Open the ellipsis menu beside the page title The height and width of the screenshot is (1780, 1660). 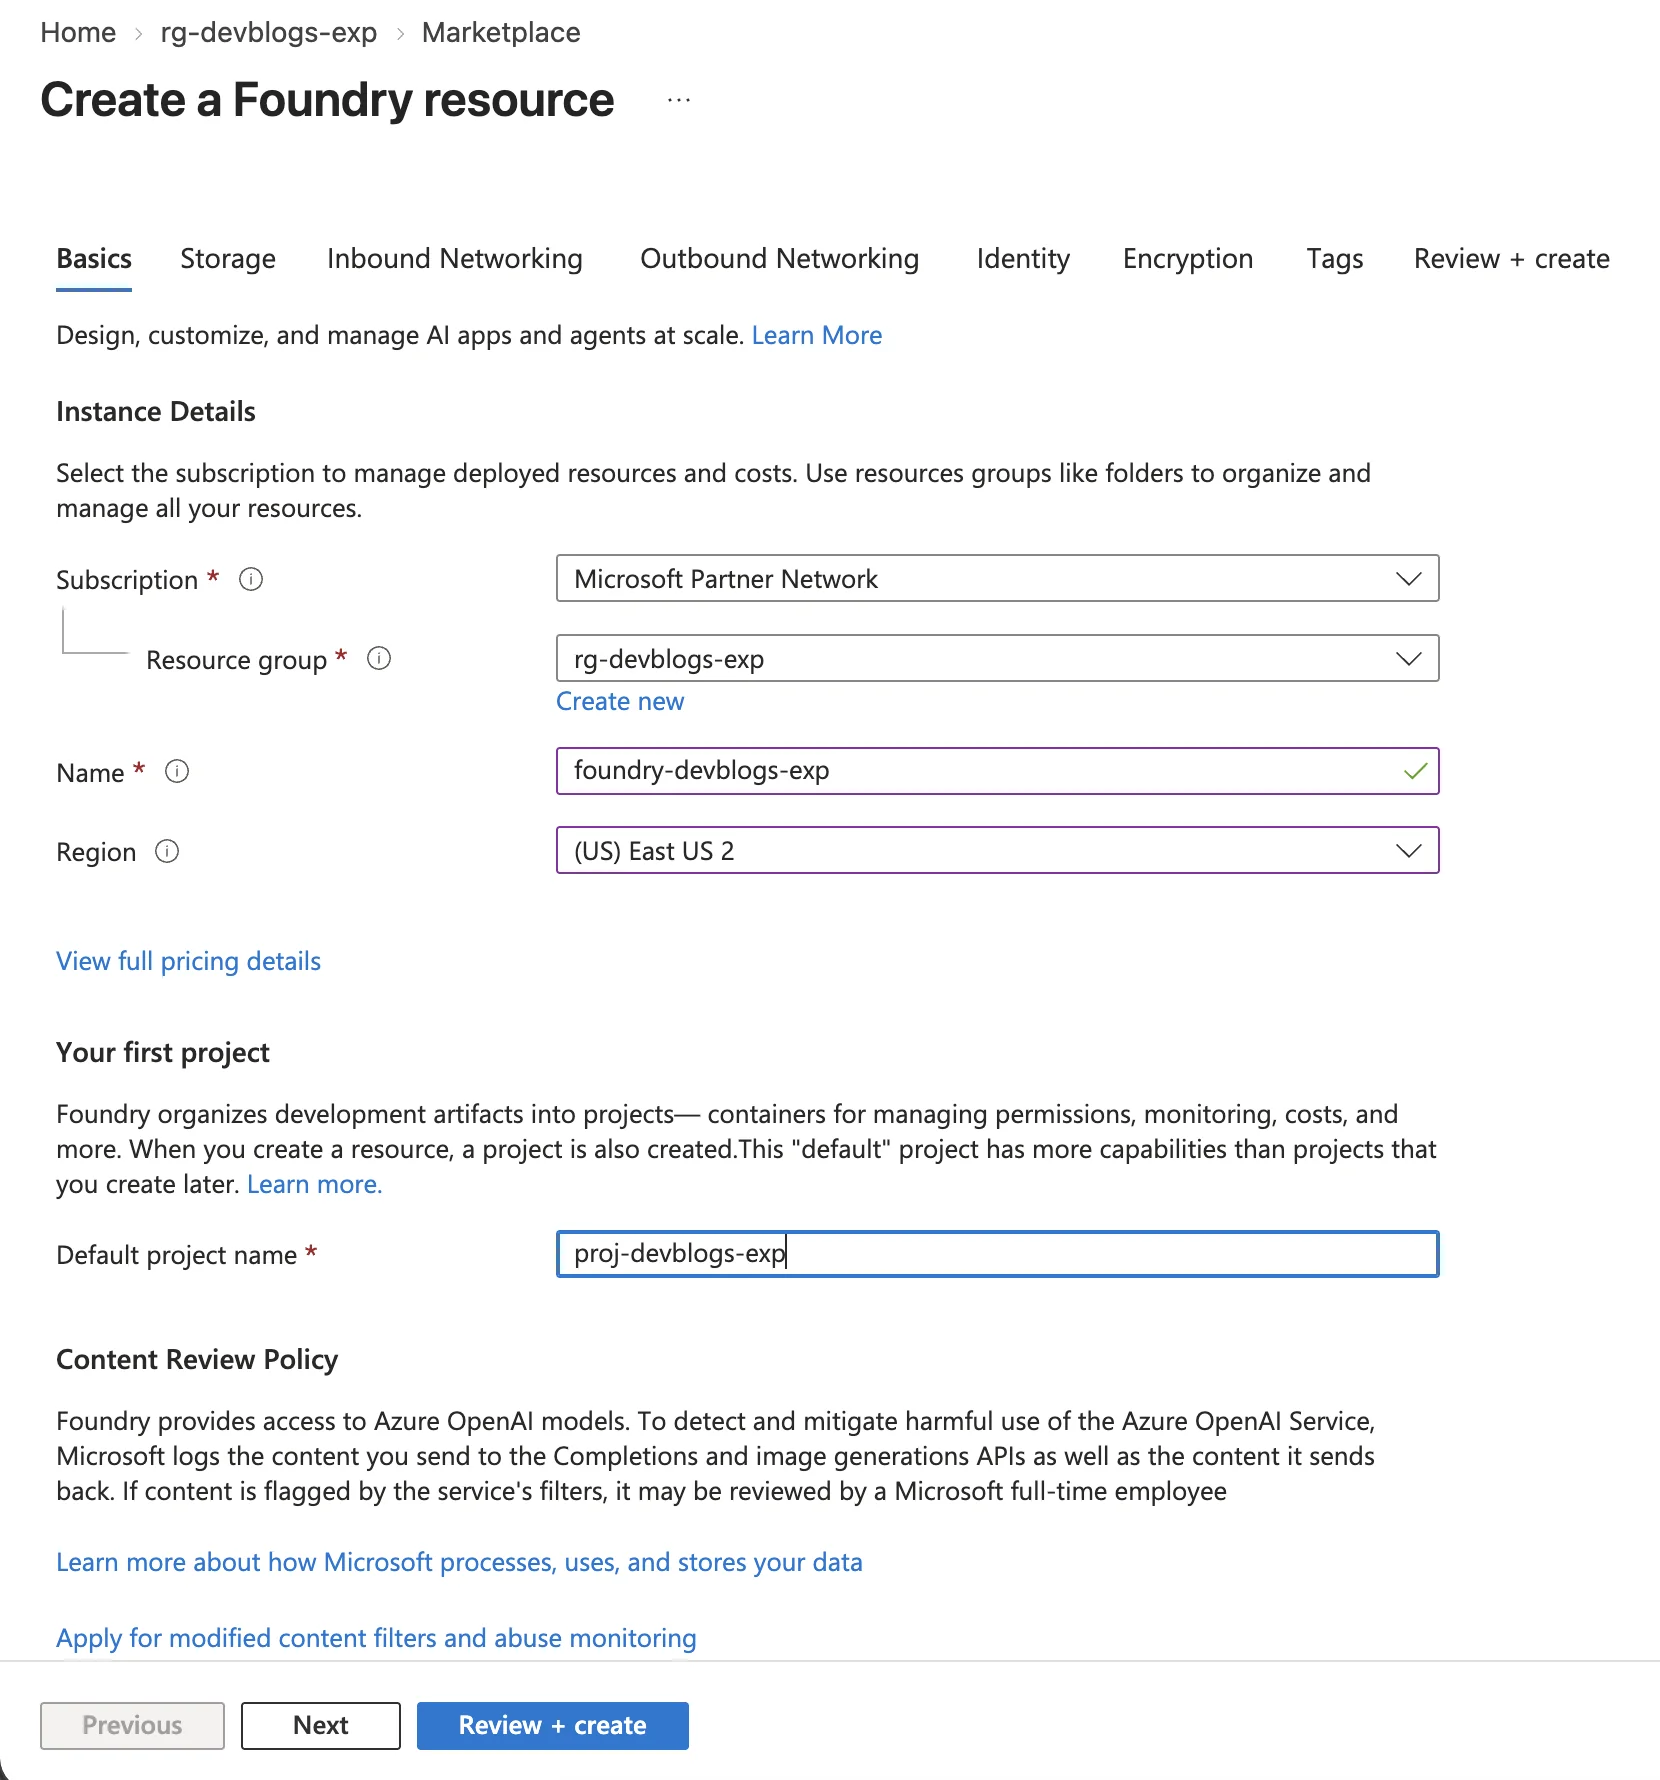pos(679,100)
